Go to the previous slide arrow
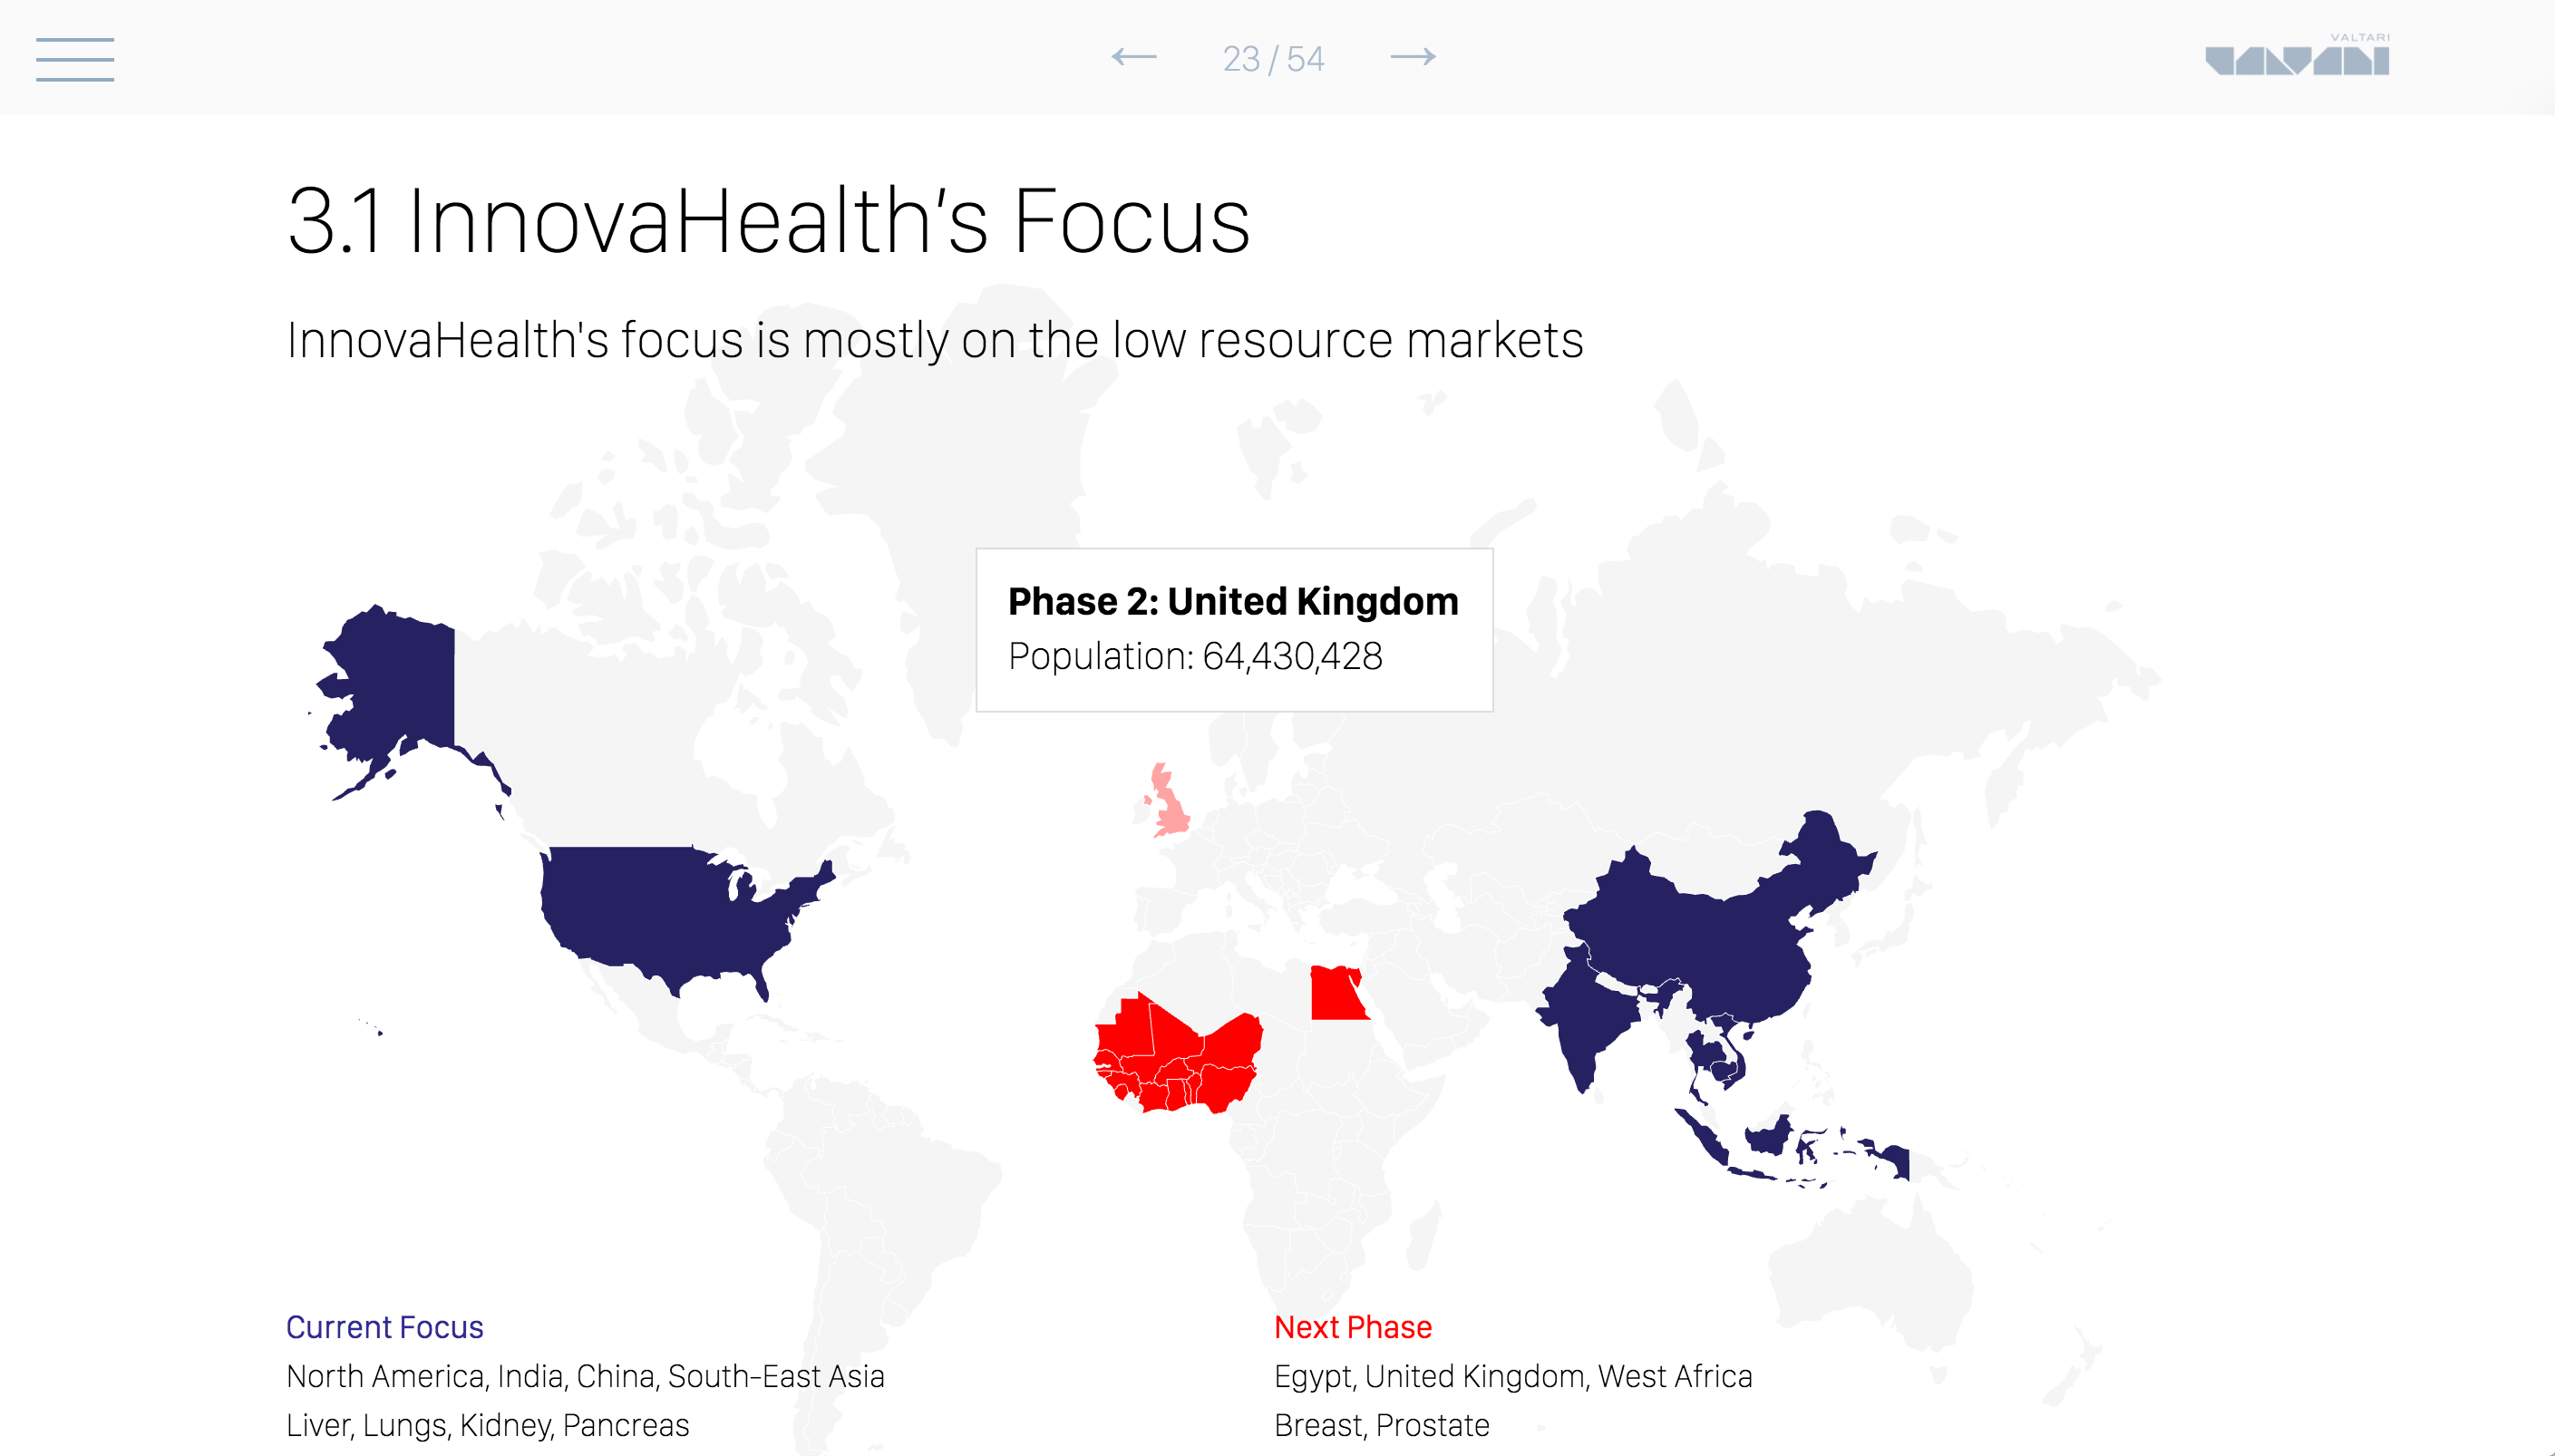 (1134, 57)
